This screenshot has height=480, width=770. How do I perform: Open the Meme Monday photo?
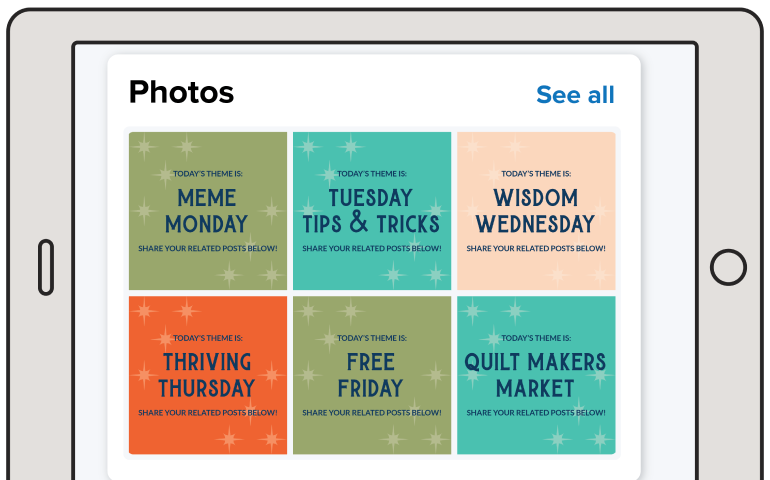click(x=207, y=211)
